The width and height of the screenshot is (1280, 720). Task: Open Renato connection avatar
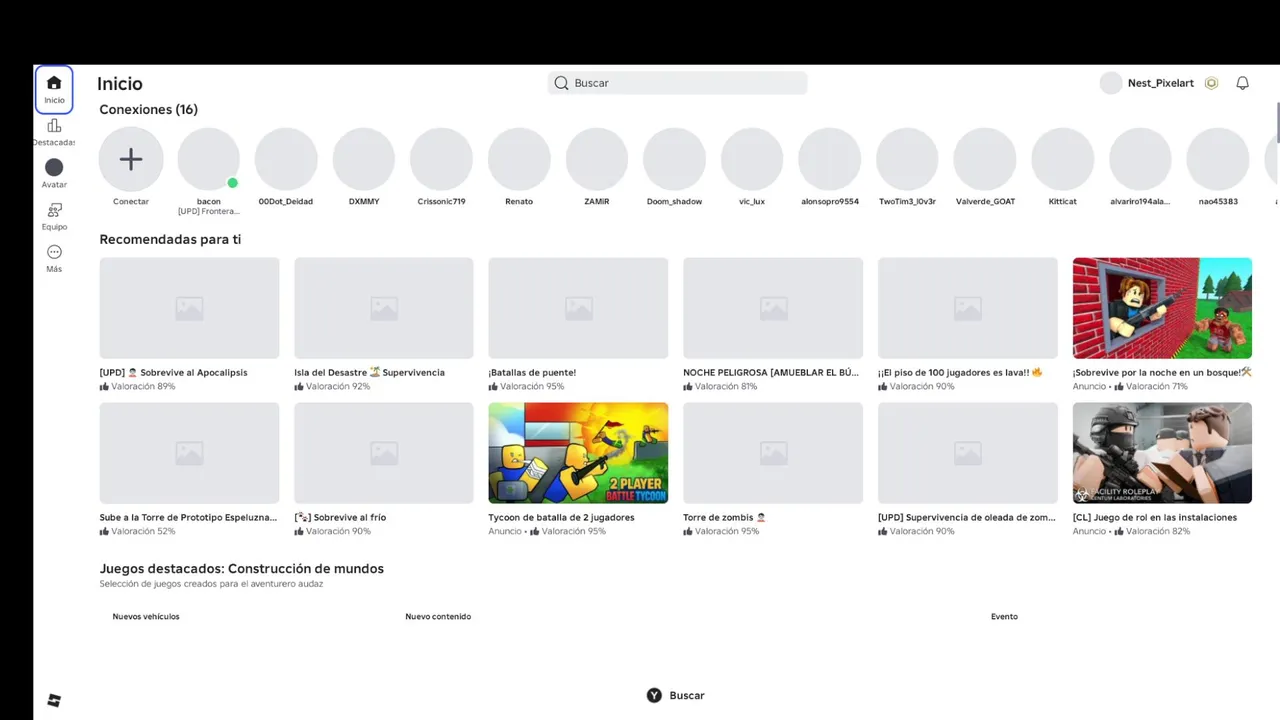coord(519,159)
